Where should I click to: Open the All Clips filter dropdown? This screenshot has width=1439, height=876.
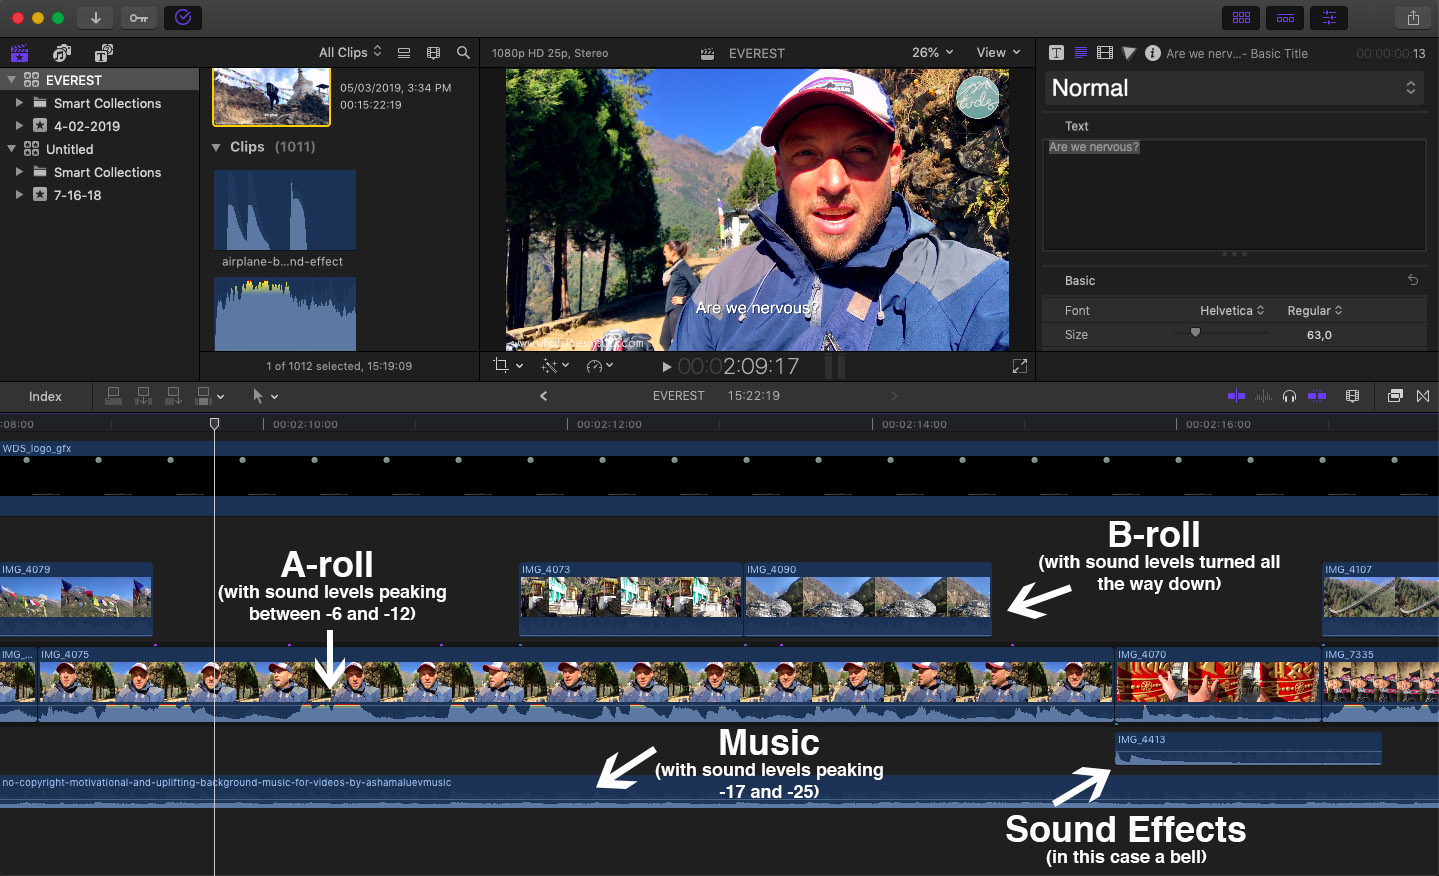coord(350,52)
